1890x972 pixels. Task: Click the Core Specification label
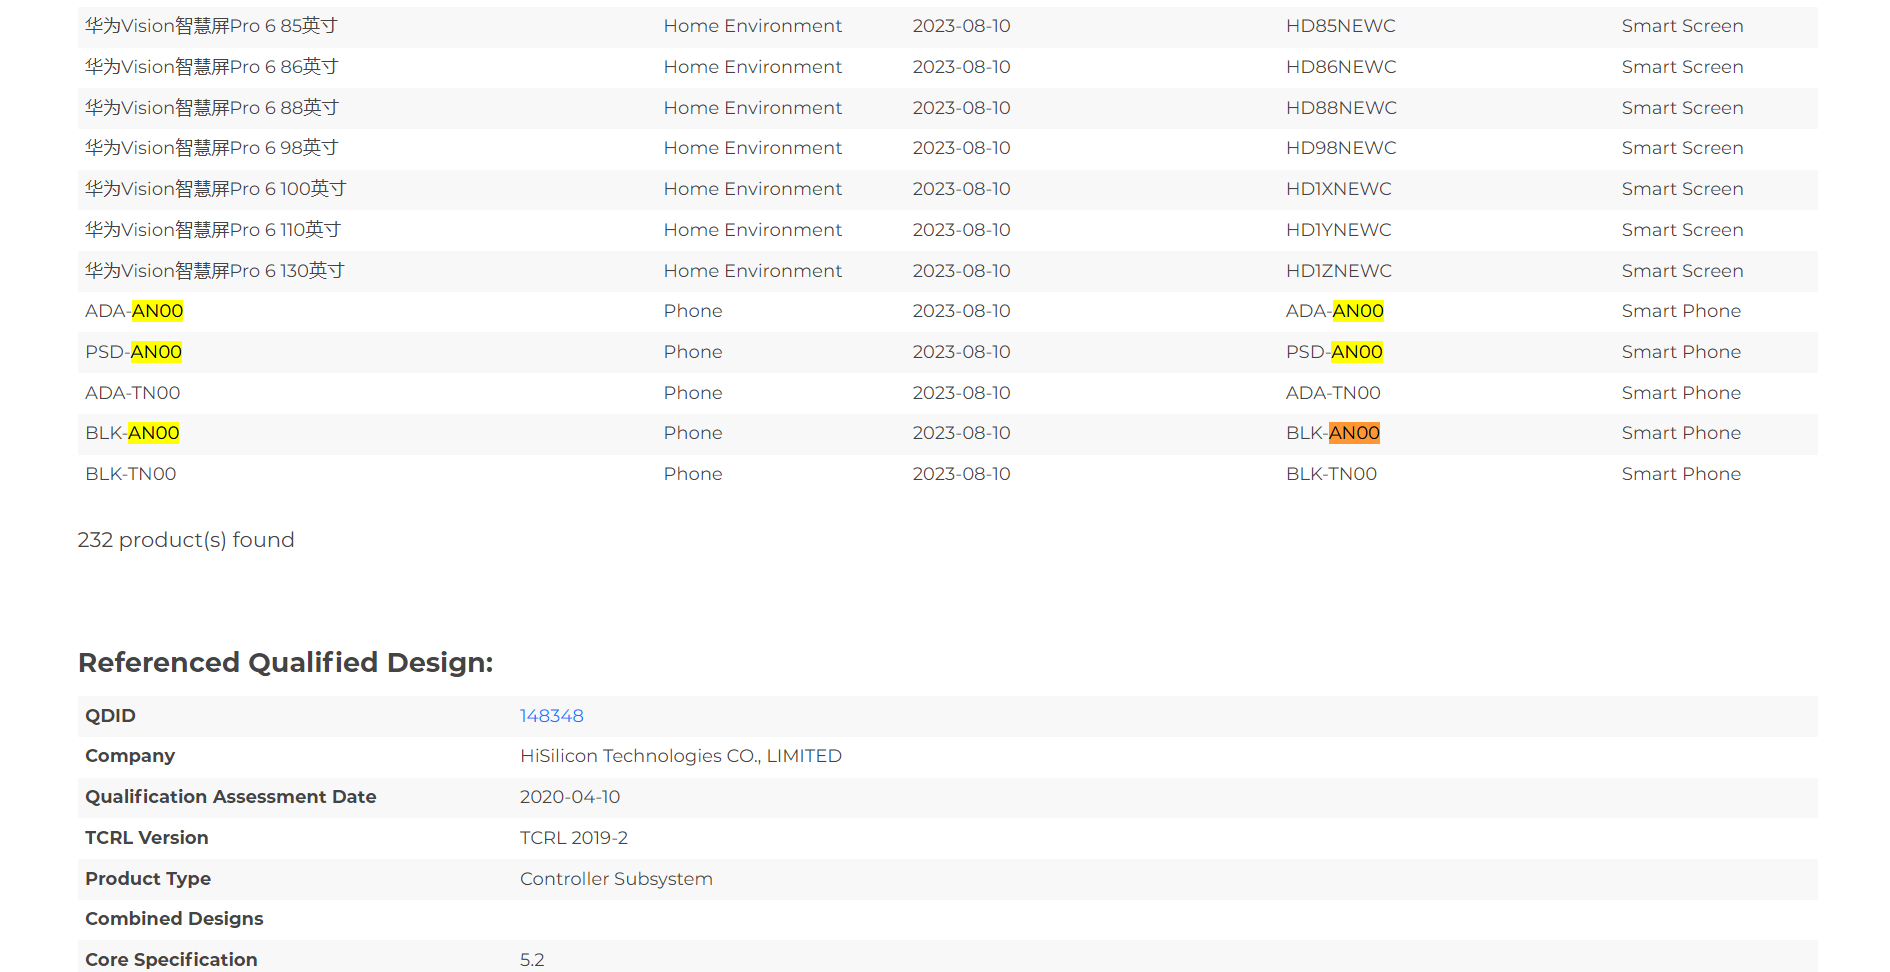[171, 960]
